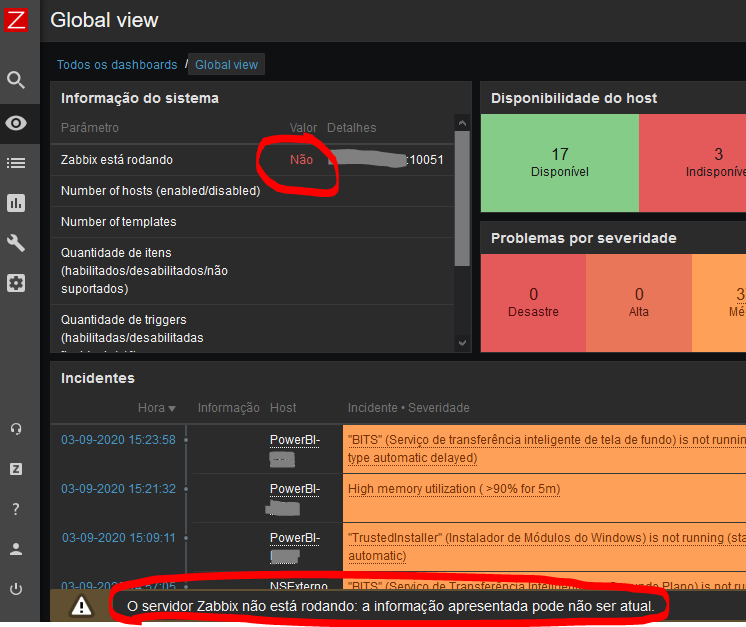This screenshot has height=627, width=746.
Task: Click the Number of templates row
Action: coord(252,222)
